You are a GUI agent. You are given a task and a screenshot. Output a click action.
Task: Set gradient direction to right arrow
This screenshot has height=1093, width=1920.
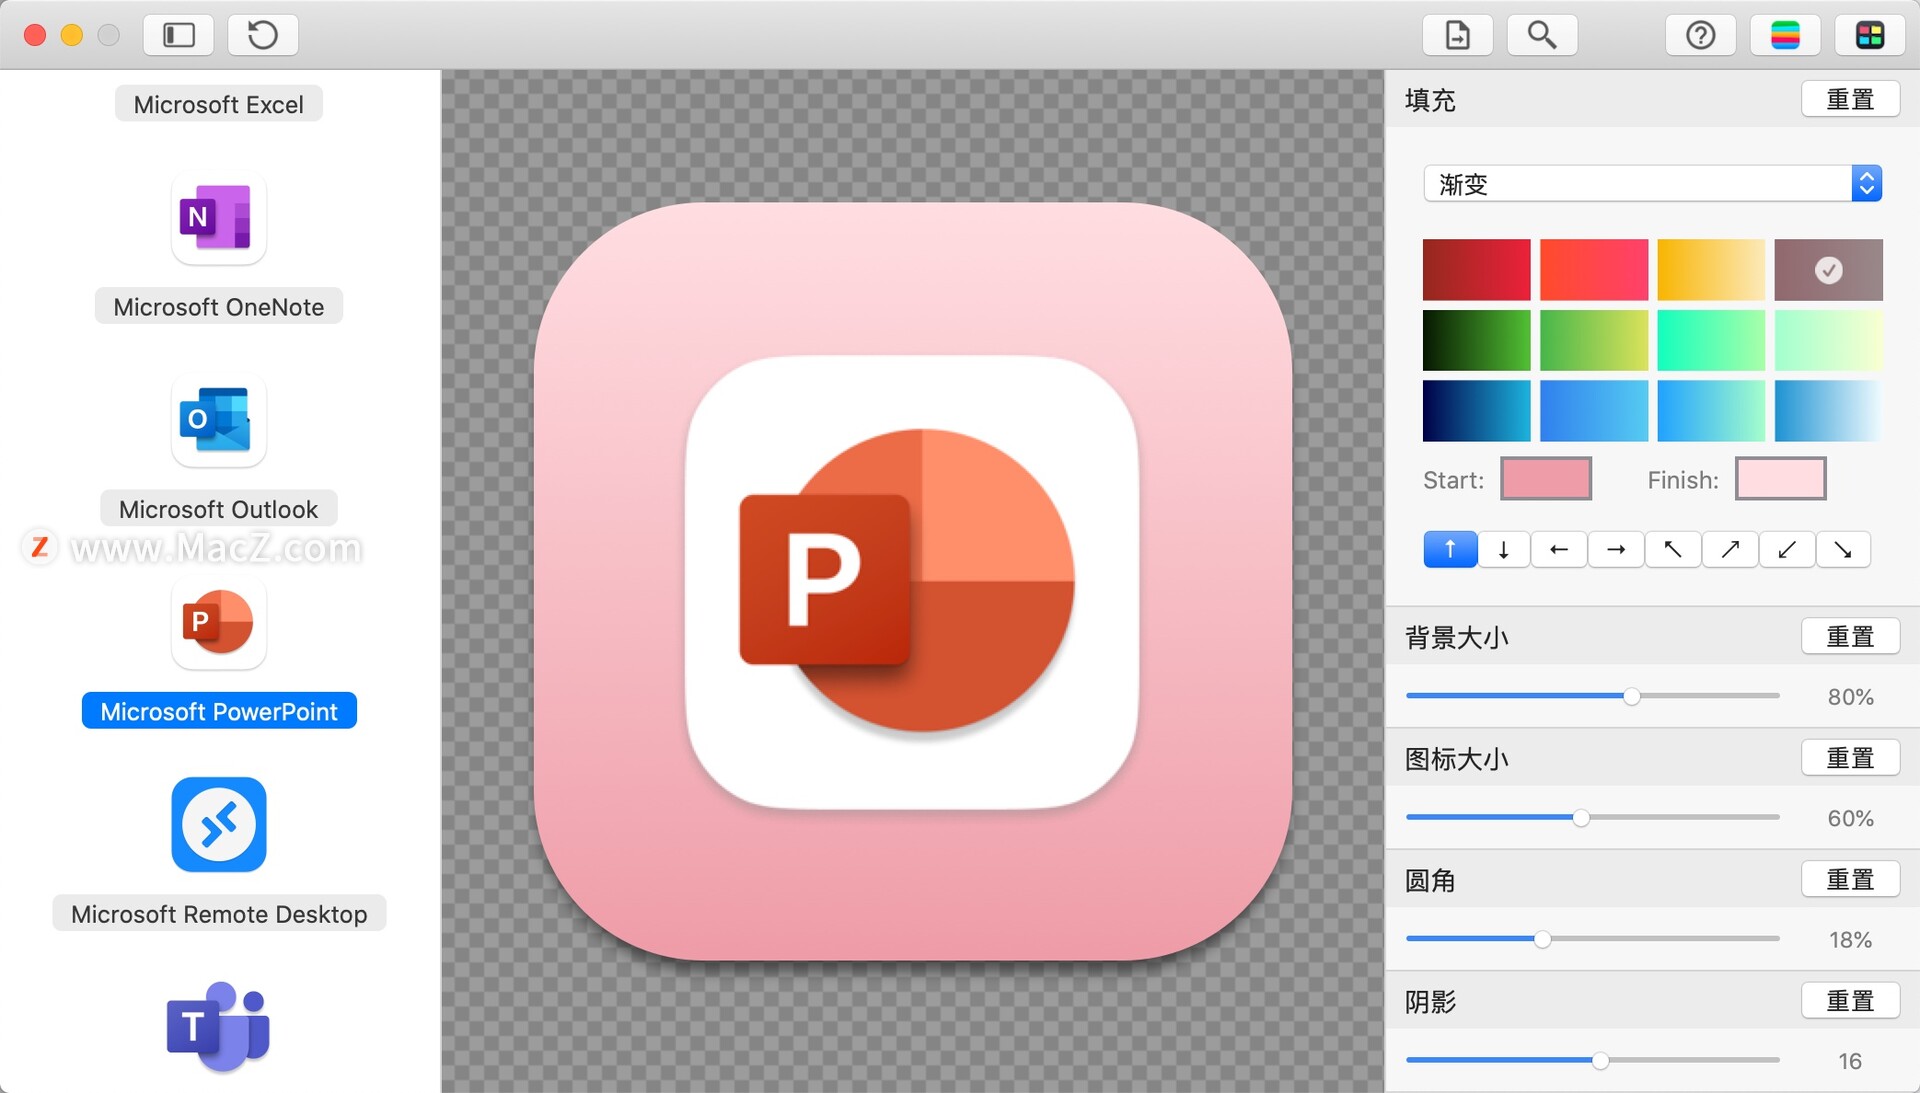pos(1616,549)
